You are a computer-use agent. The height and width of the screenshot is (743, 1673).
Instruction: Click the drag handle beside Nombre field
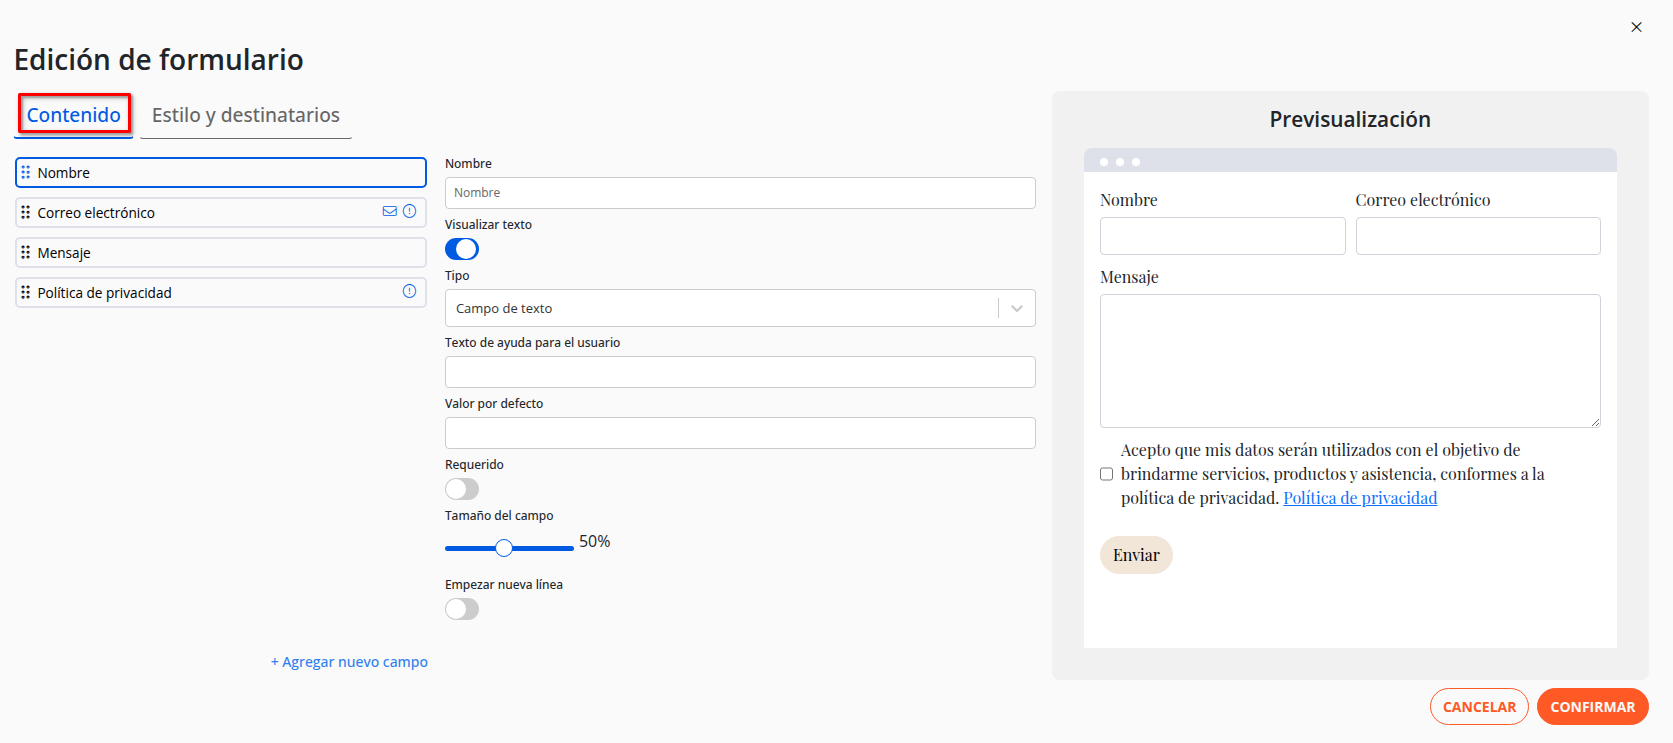(x=26, y=173)
